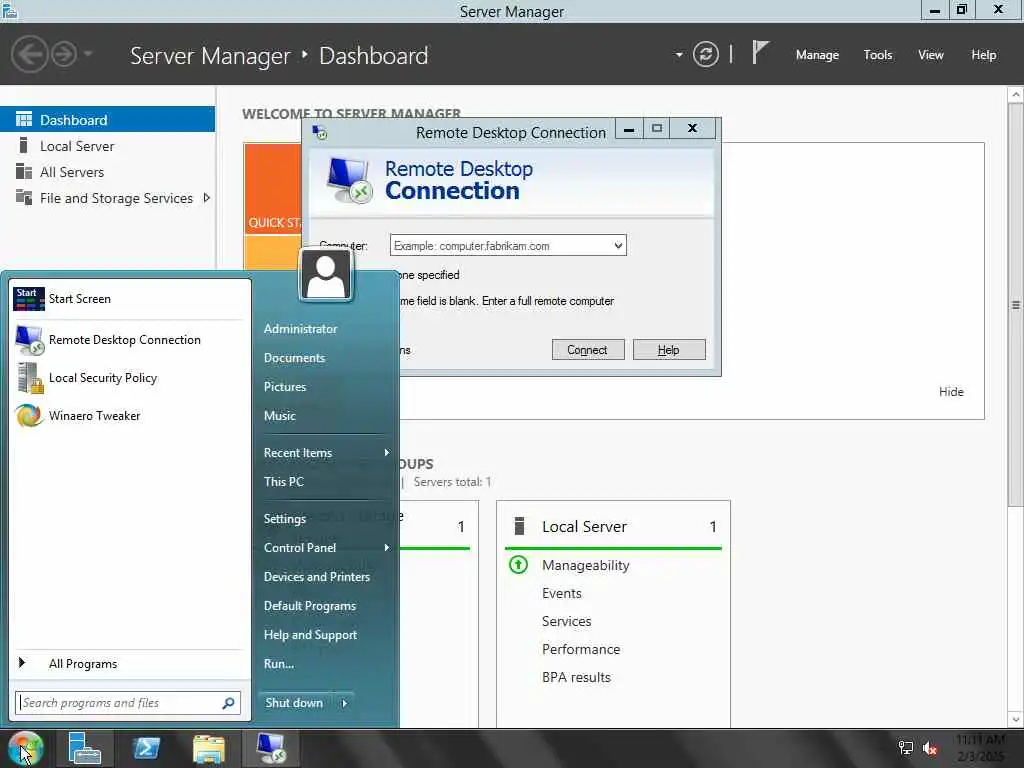Open Services in the Local Server tile
This screenshot has height=768, width=1024.
click(566, 621)
